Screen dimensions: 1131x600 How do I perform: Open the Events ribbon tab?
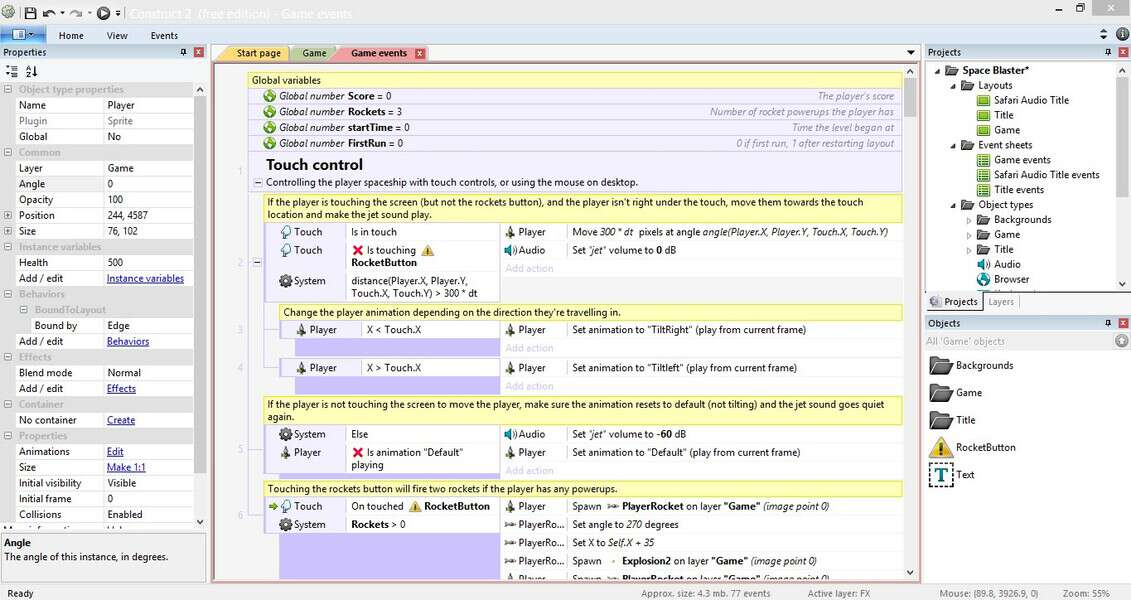click(164, 35)
